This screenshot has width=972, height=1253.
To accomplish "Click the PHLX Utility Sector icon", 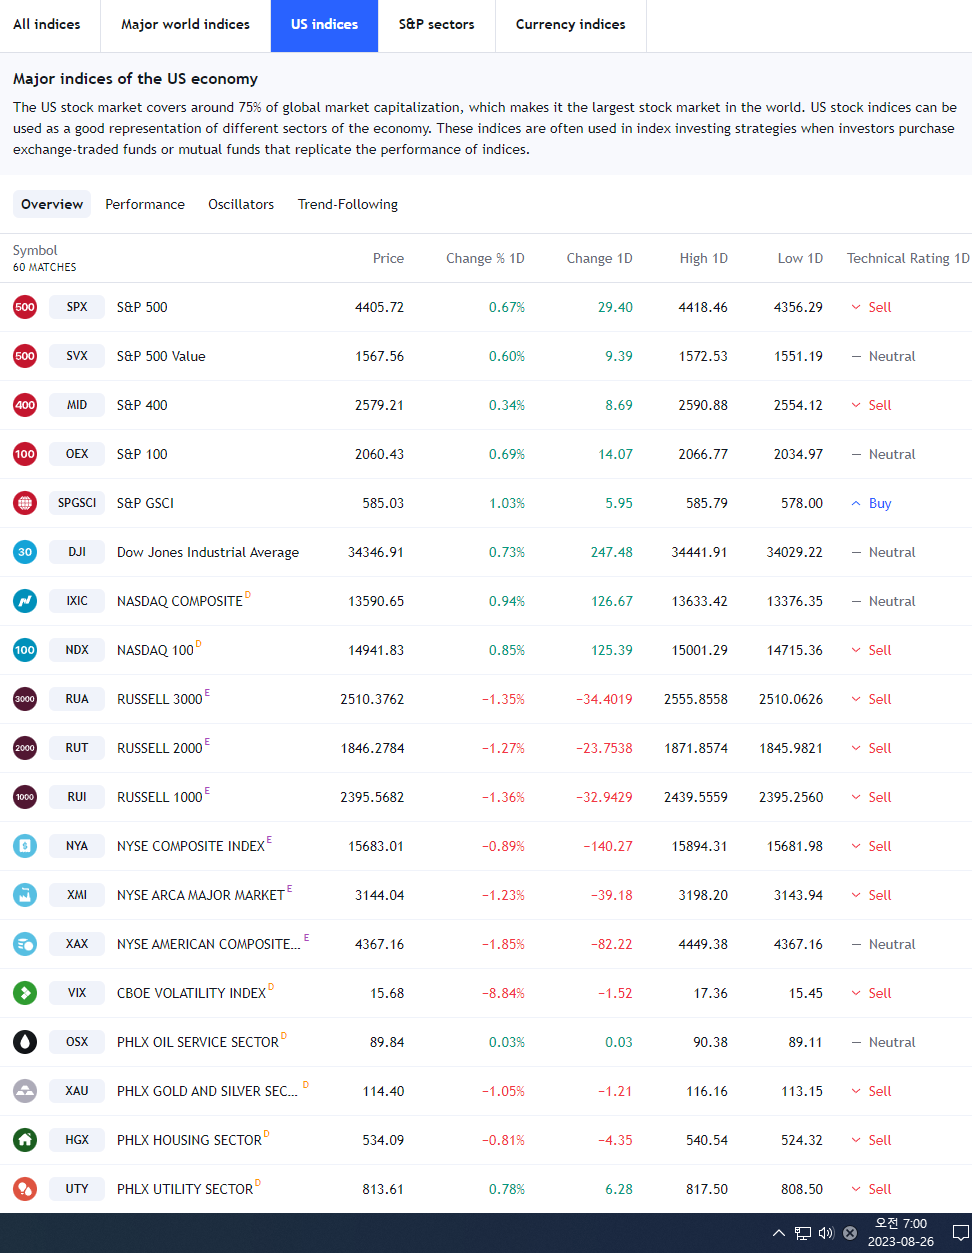I will [x=25, y=1189].
